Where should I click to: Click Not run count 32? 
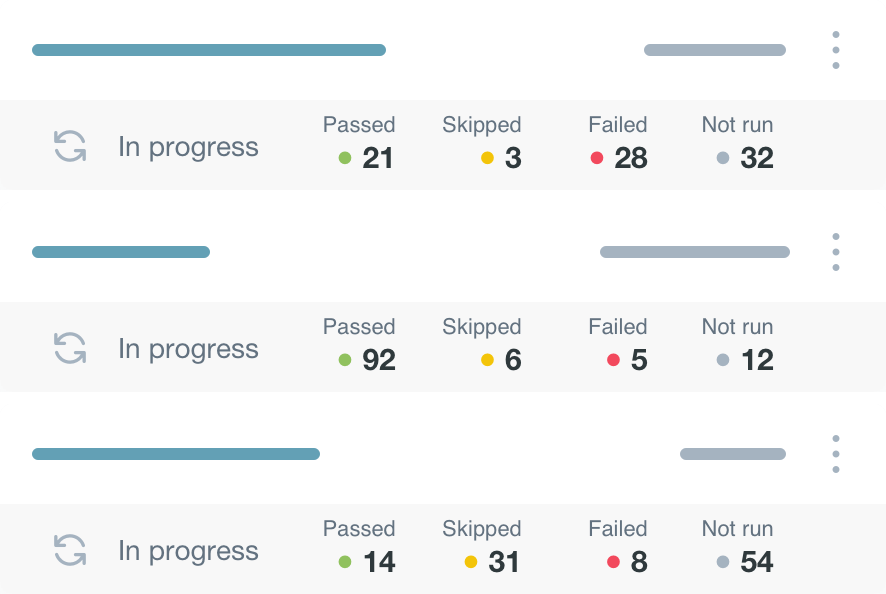[x=757, y=158]
